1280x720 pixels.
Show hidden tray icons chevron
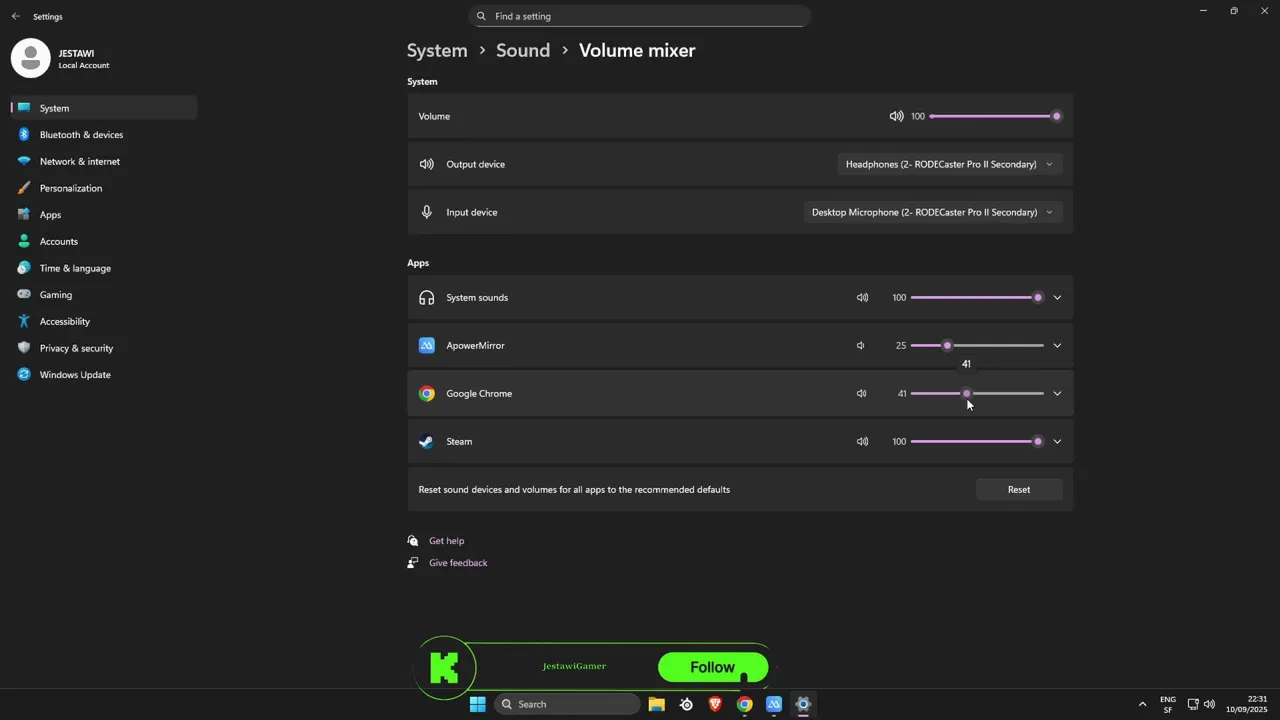click(x=1142, y=704)
